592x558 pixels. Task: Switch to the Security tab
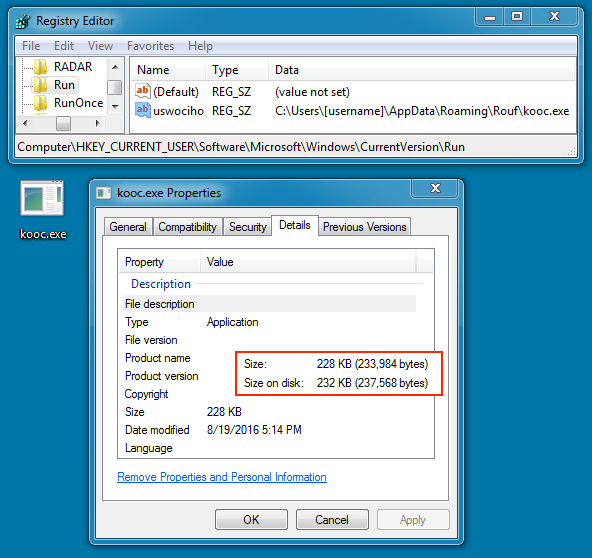click(248, 227)
